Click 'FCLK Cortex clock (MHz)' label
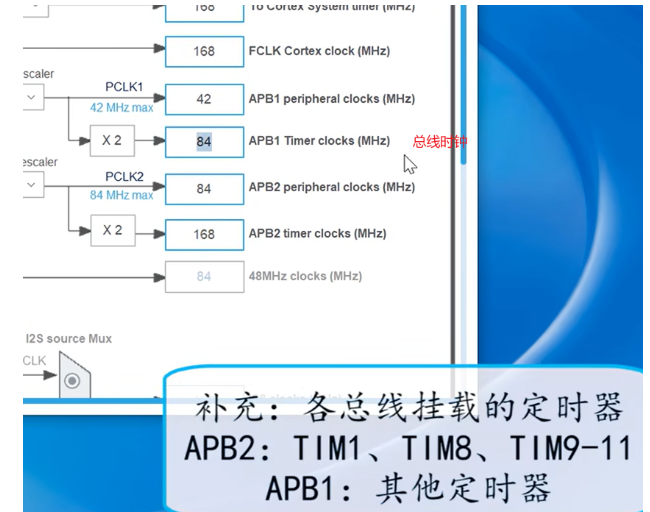650x512 pixels. point(319,51)
